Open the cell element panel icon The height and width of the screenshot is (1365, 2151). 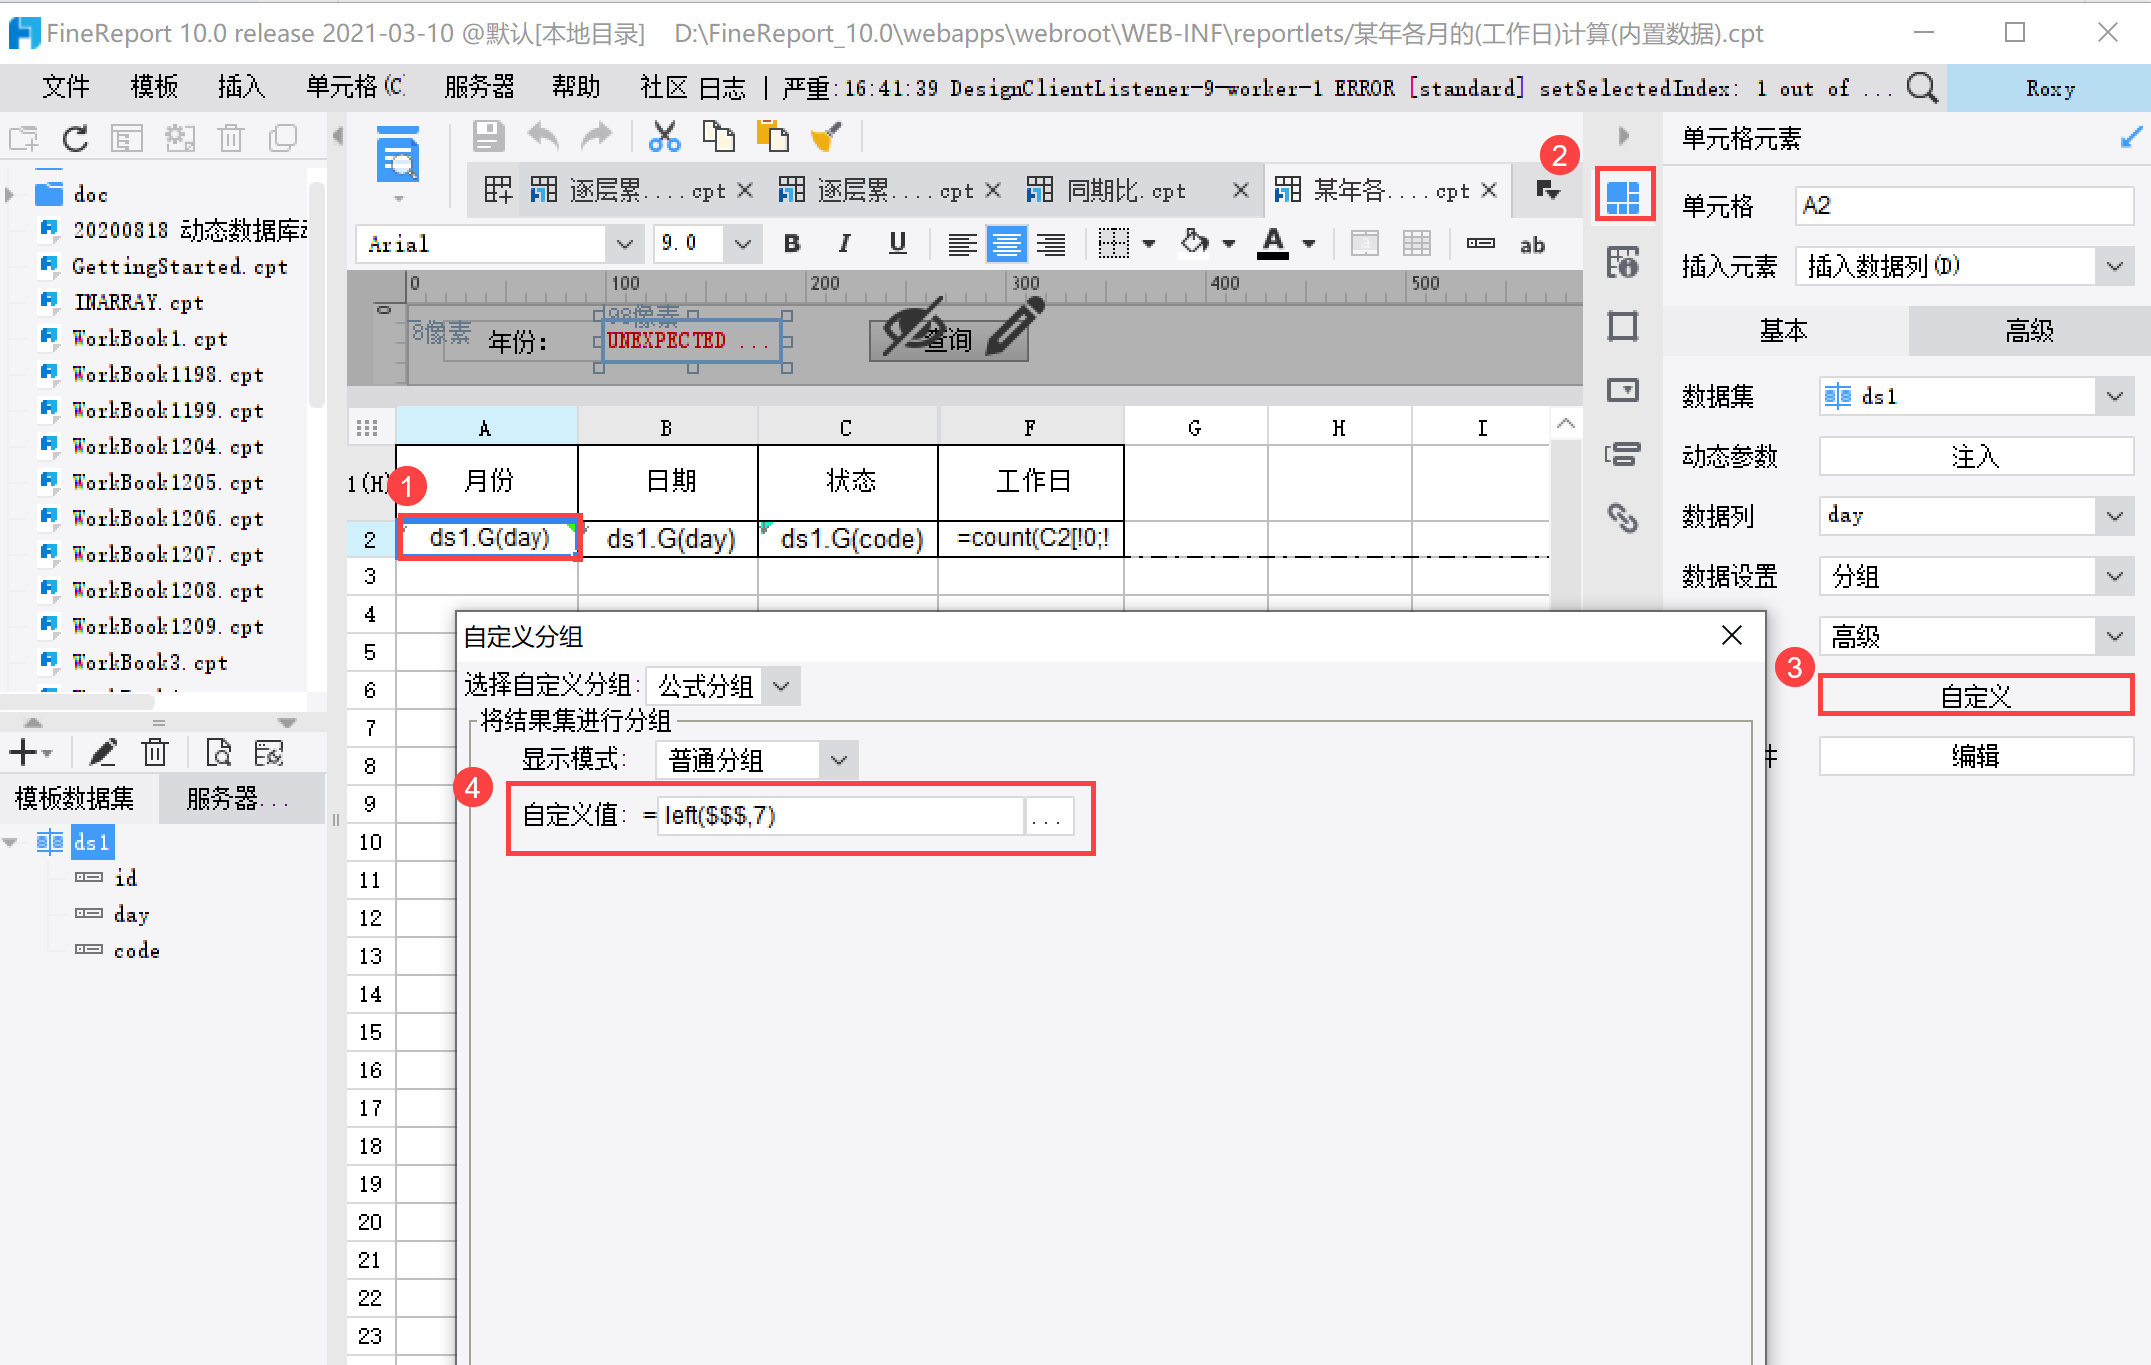pyautogui.click(x=1623, y=195)
